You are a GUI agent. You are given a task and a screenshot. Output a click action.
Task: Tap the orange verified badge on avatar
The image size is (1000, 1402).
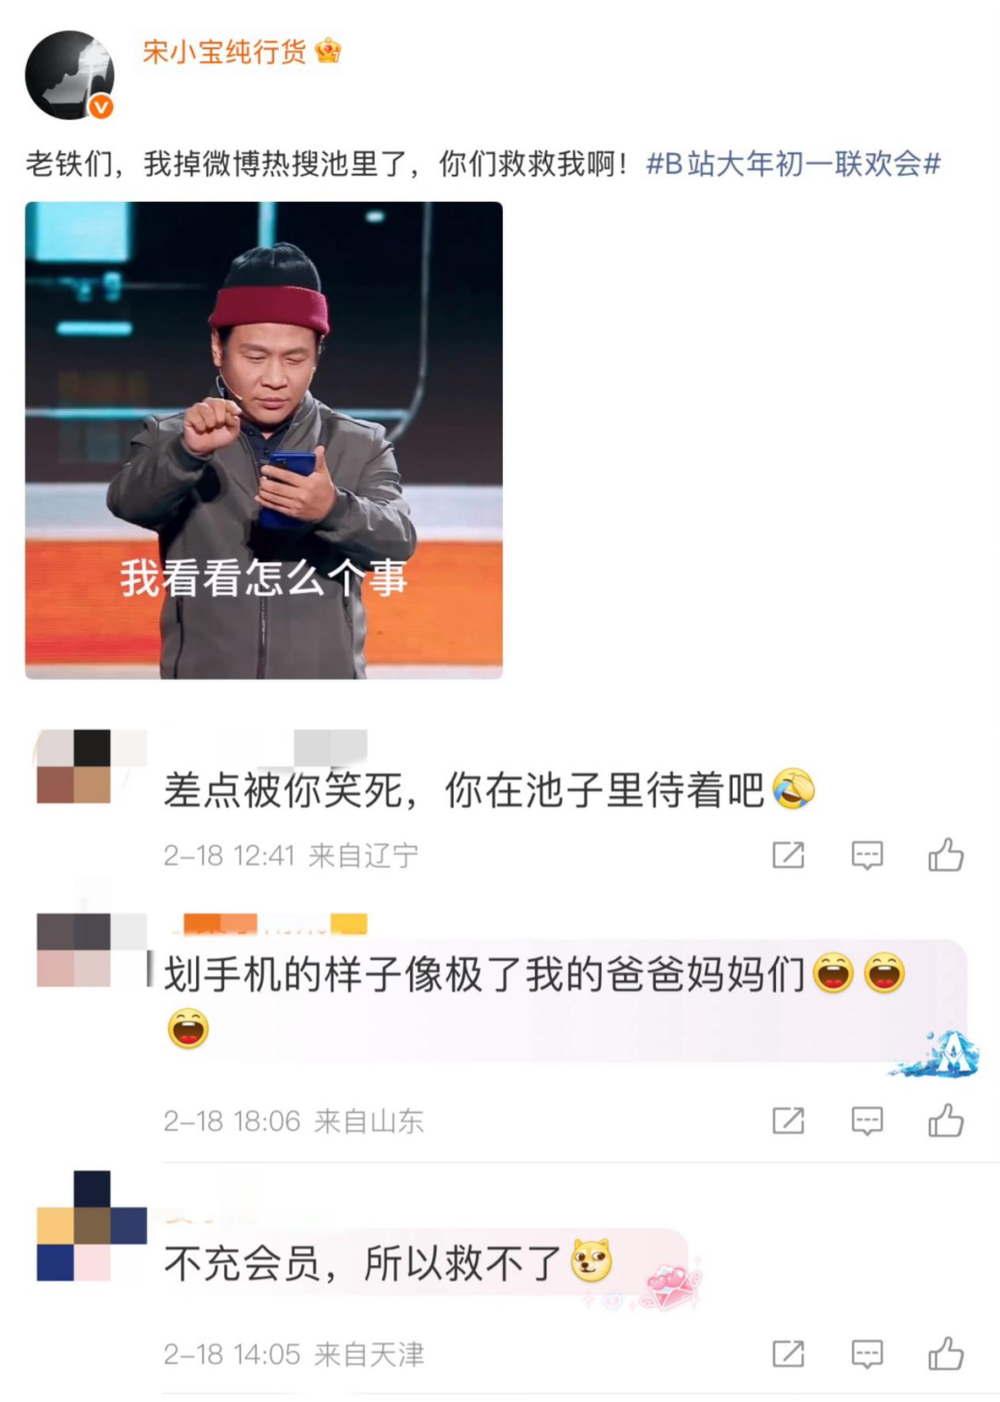coord(101,106)
